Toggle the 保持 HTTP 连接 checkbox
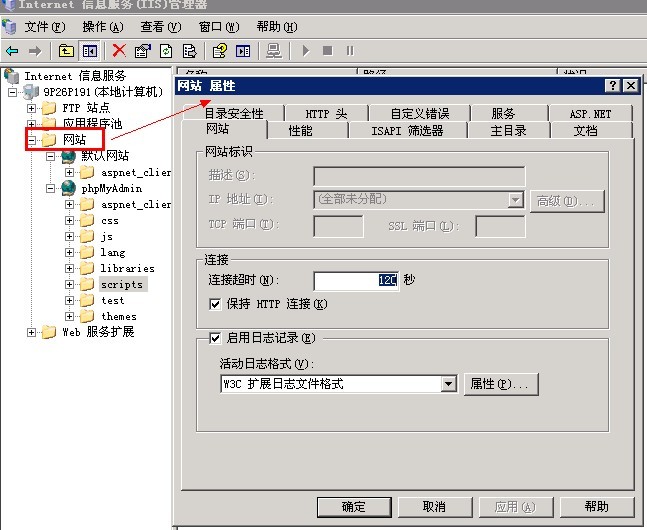This screenshot has width=647, height=530. (x=215, y=304)
